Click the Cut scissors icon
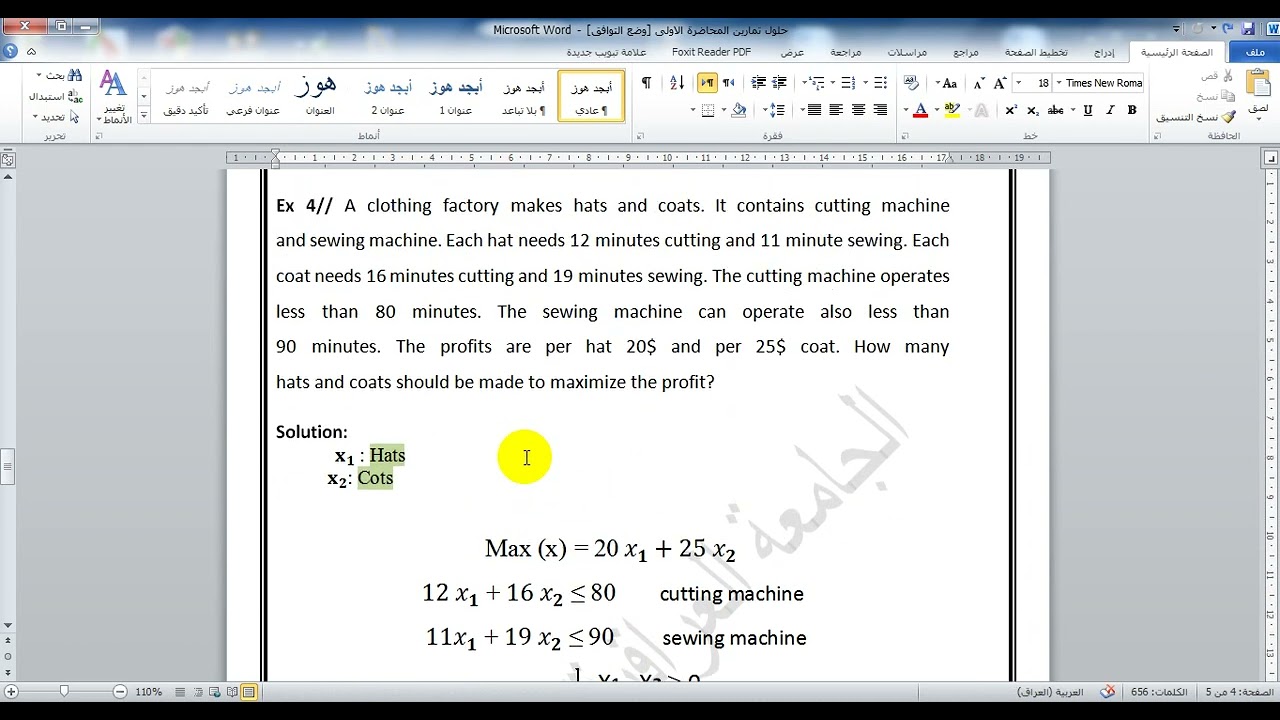Screen dimensions: 1280x720 (x=1228, y=76)
